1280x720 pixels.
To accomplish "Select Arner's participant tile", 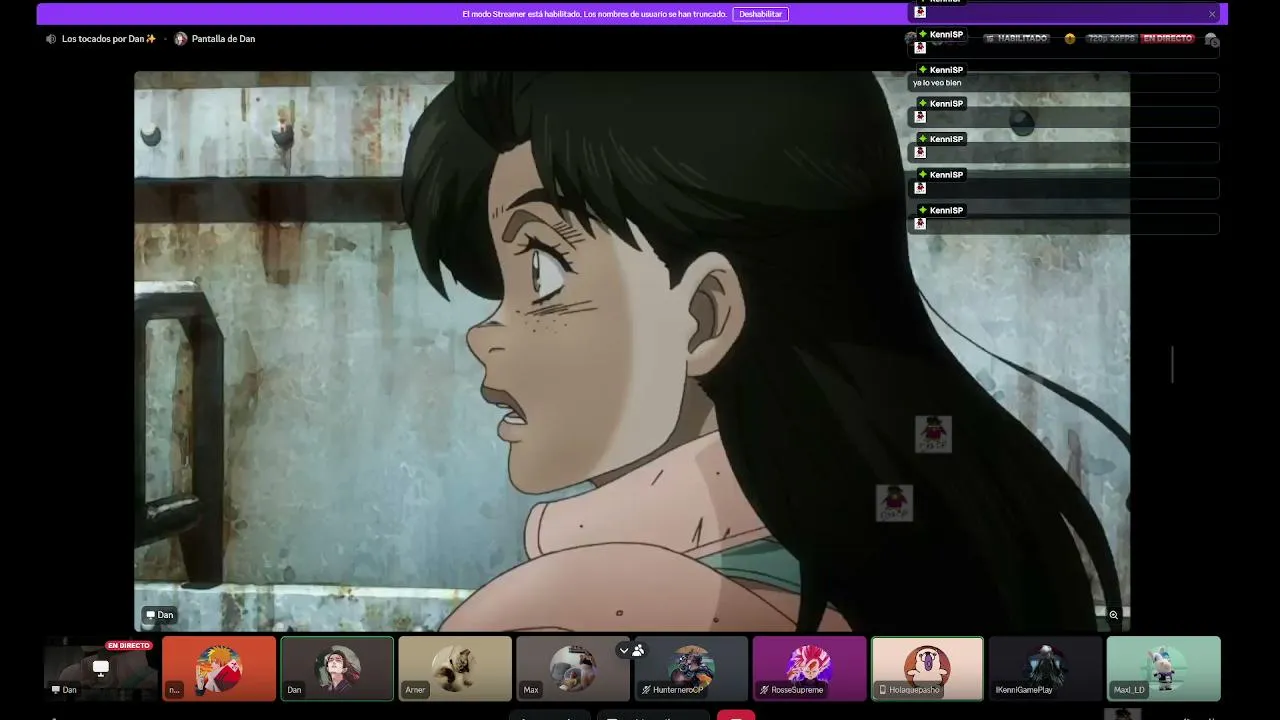I will (455, 668).
